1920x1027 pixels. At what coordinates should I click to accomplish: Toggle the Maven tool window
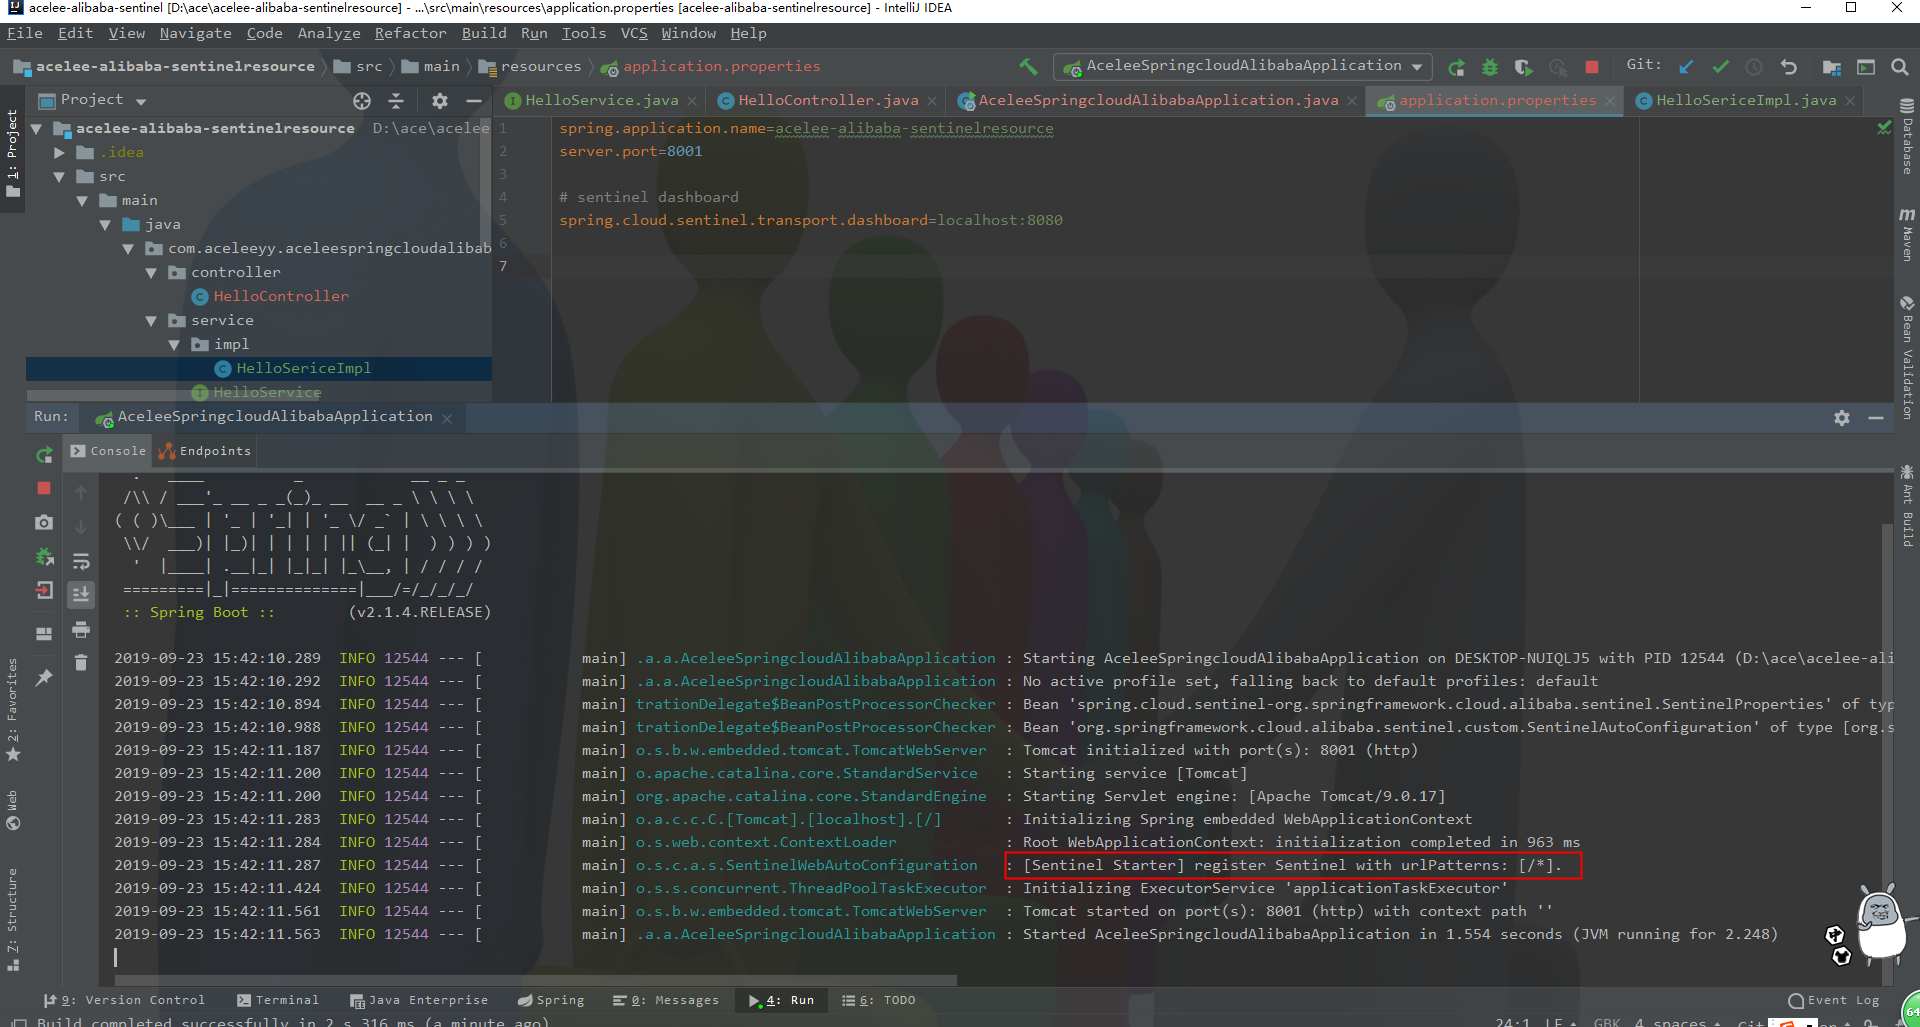[x=1907, y=234]
